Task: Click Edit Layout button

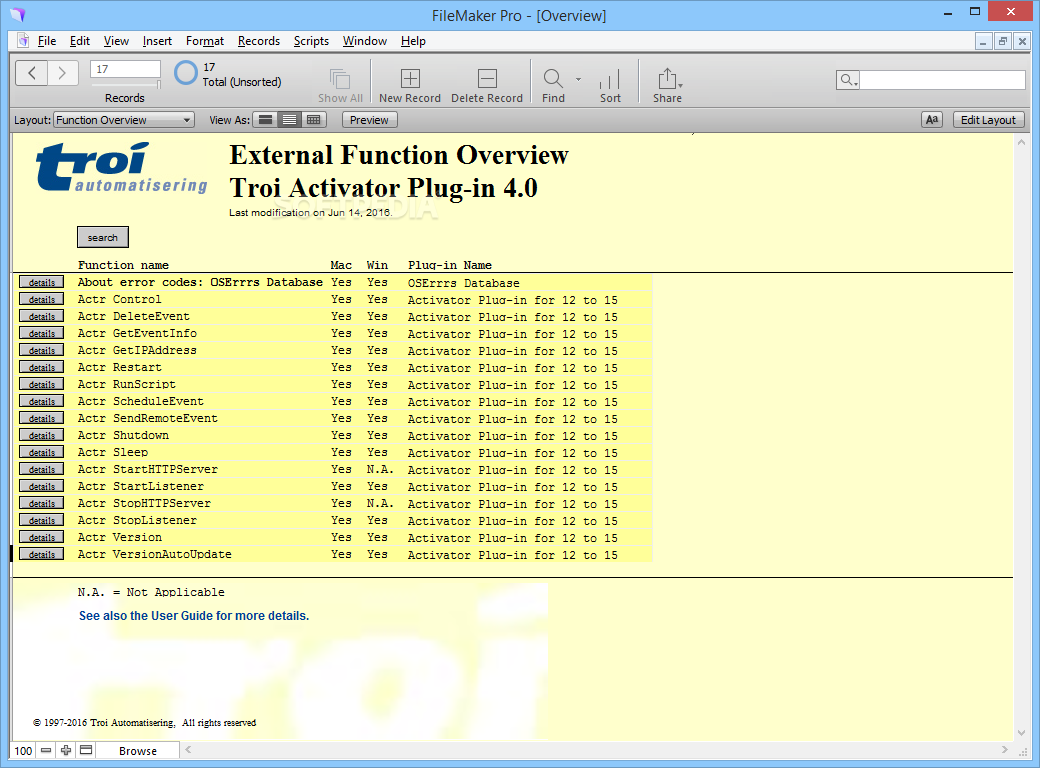Action: pyautogui.click(x=988, y=120)
